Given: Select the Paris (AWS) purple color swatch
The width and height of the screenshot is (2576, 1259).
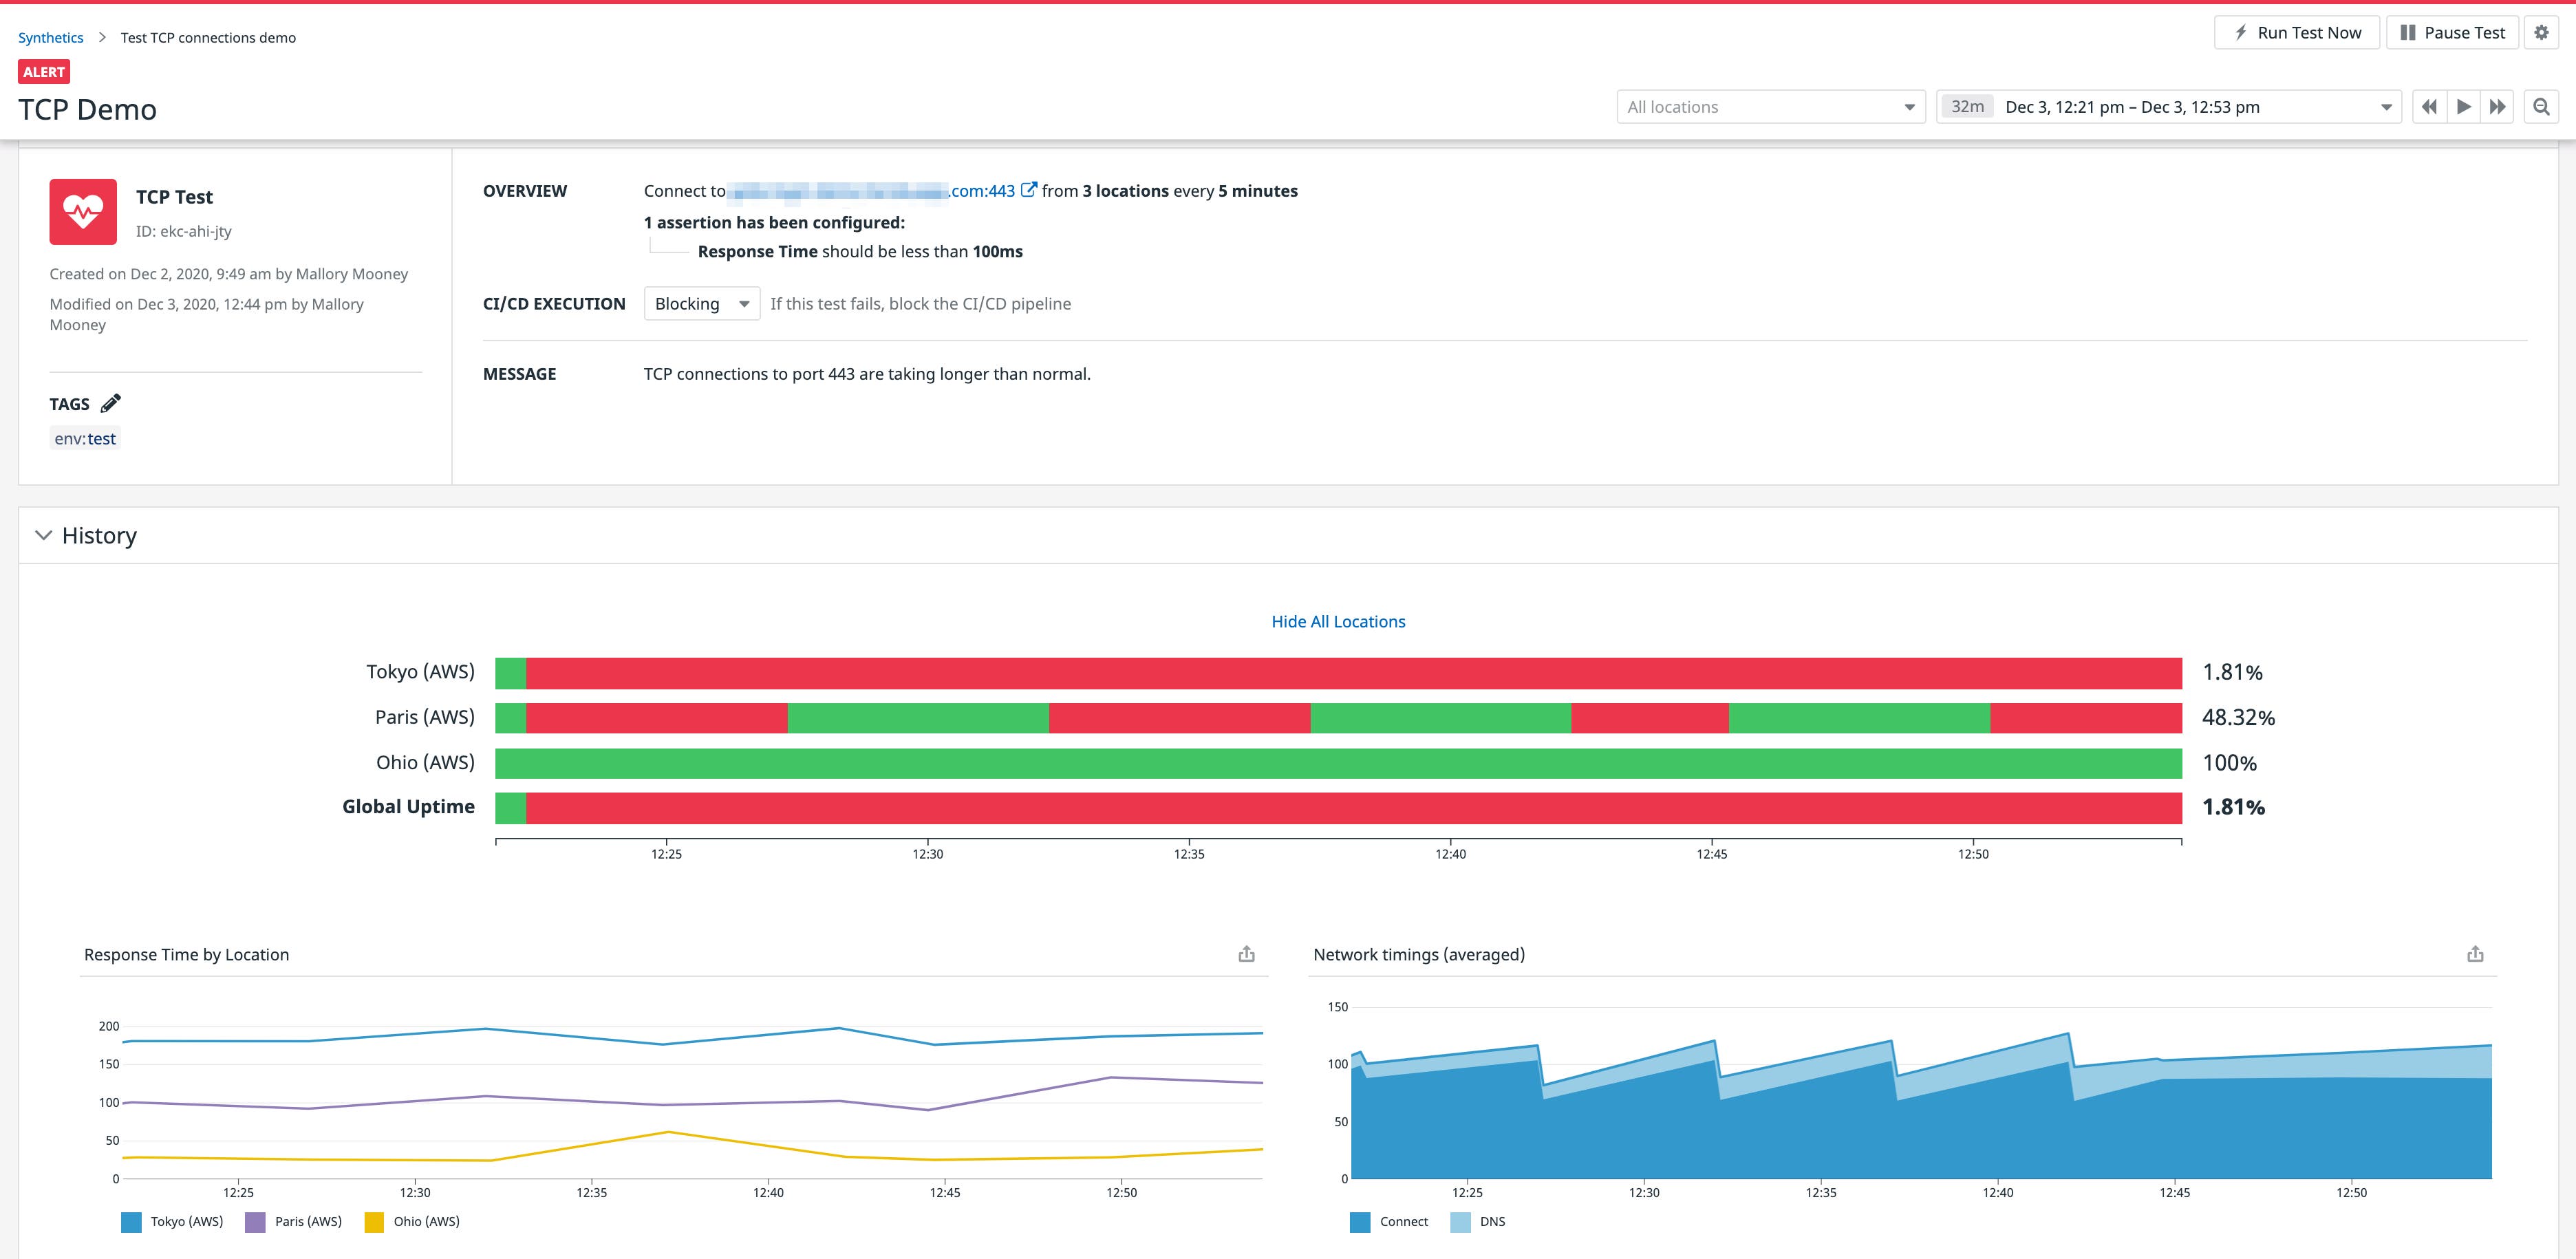Looking at the screenshot, I should (x=256, y=1221).
